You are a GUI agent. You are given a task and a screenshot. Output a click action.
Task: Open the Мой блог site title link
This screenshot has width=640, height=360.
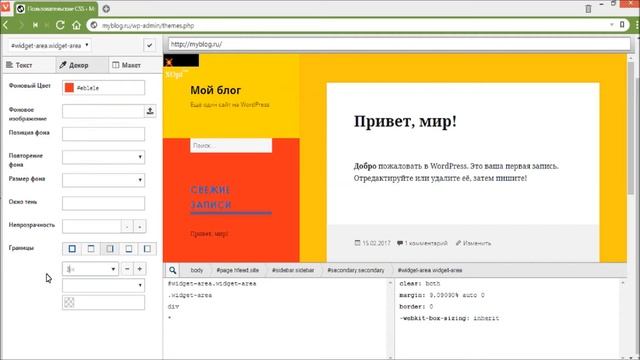point(216,90)
